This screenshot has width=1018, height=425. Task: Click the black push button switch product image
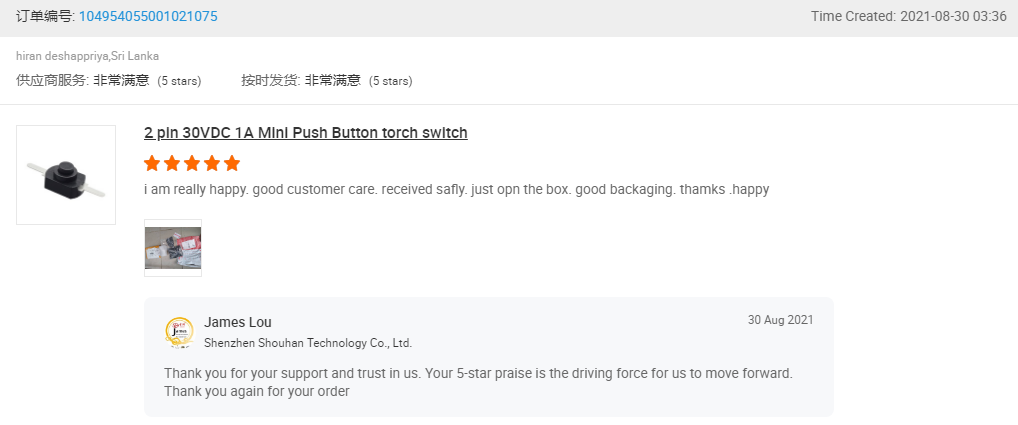click(66, 175)
